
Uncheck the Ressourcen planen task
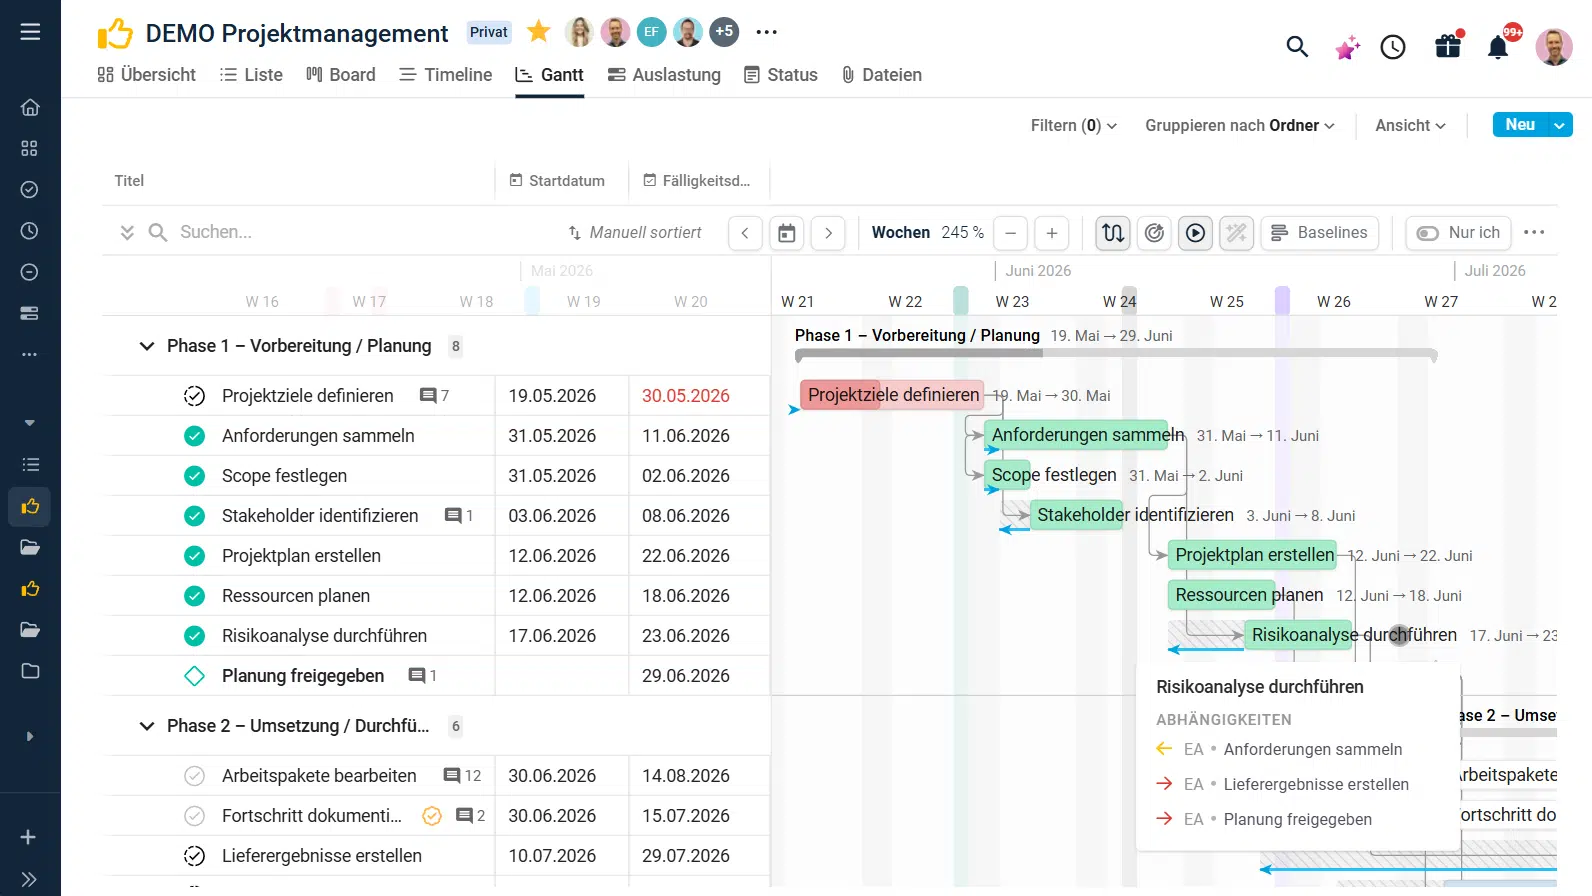tap(195, 596)
